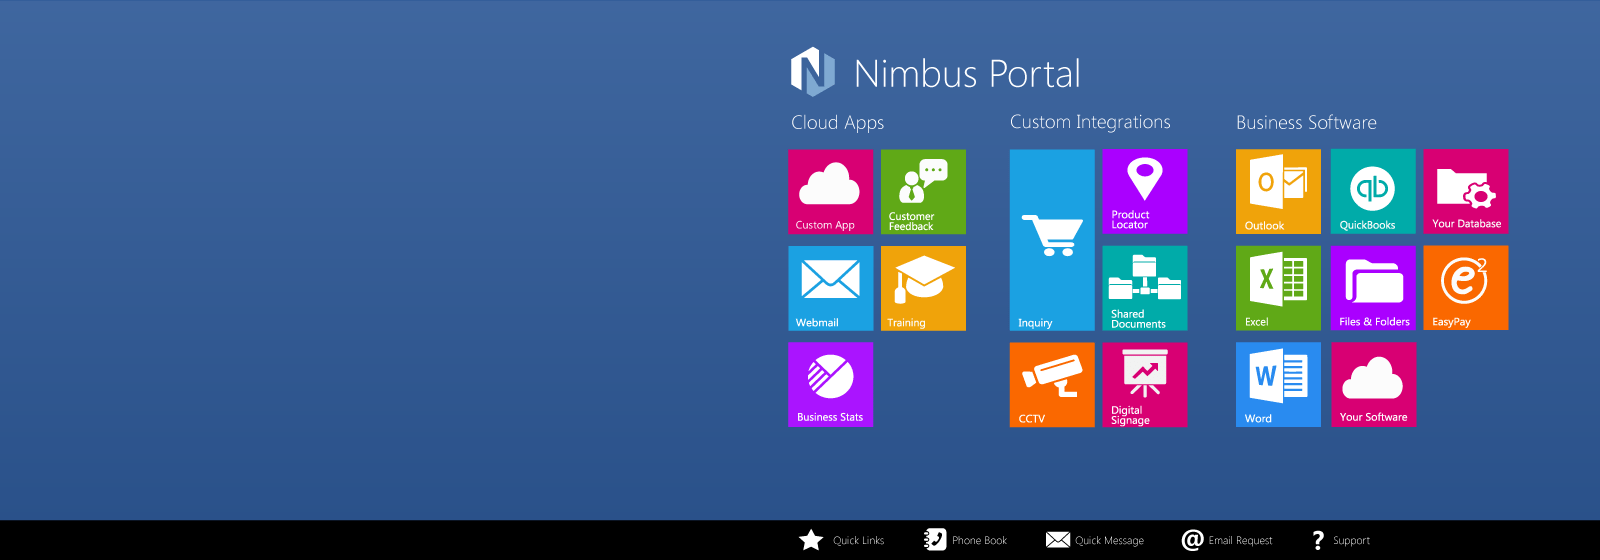The image size is (1600, 560).
Task: Launch the Webmail envelope tile
Action: [x=830, y=288]
